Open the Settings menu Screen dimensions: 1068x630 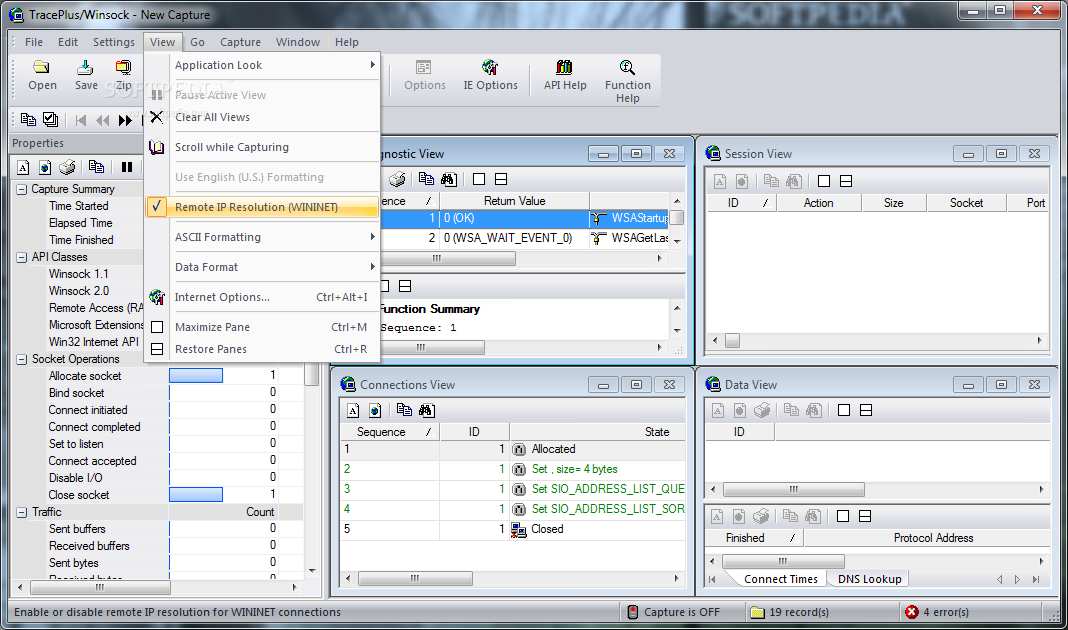tap(114, 42)
